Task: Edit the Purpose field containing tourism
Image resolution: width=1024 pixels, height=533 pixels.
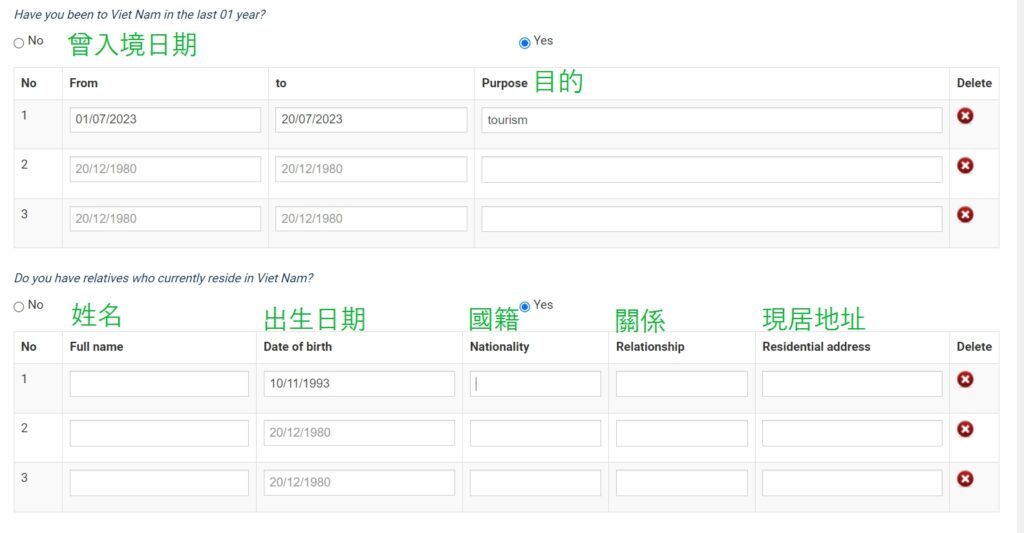Action: [x=711, y=120]
